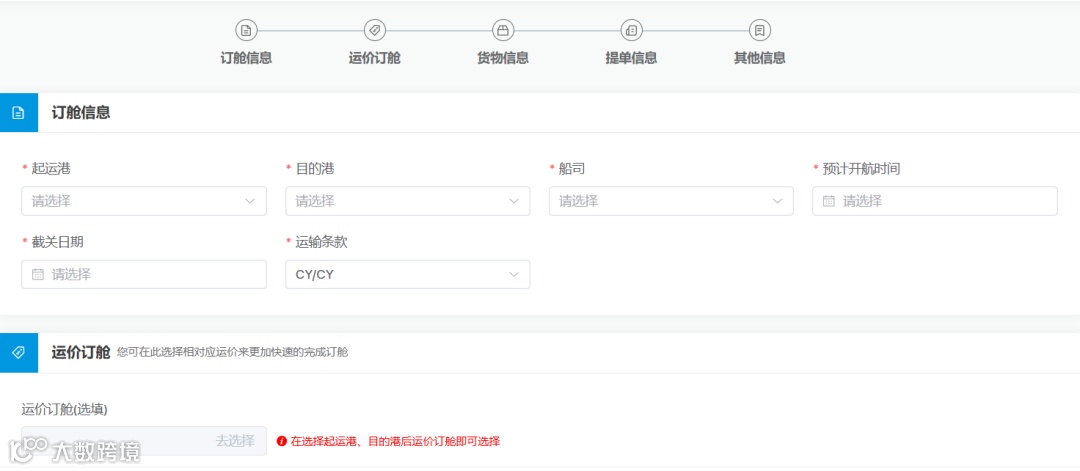The width and height of the screenshot is (1080, 471).
Task: Click the 运价订舱(选填) input box
Action: pos(144,441)
